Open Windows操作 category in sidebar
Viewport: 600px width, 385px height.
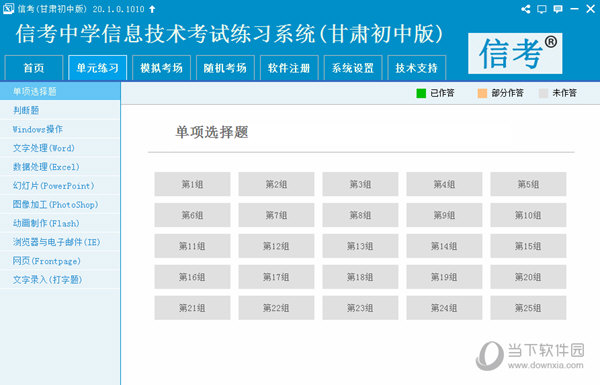(x=60, y=129)
